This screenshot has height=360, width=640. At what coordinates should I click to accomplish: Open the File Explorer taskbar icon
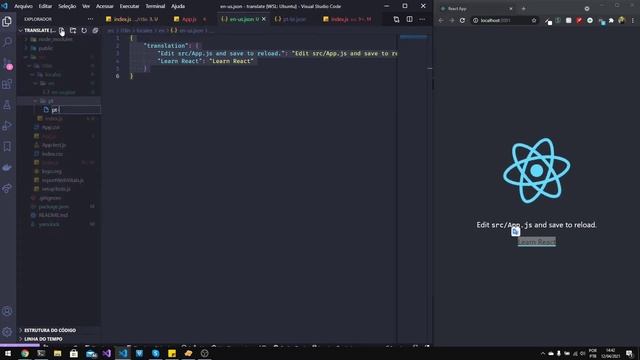click(x=58, y=353)
